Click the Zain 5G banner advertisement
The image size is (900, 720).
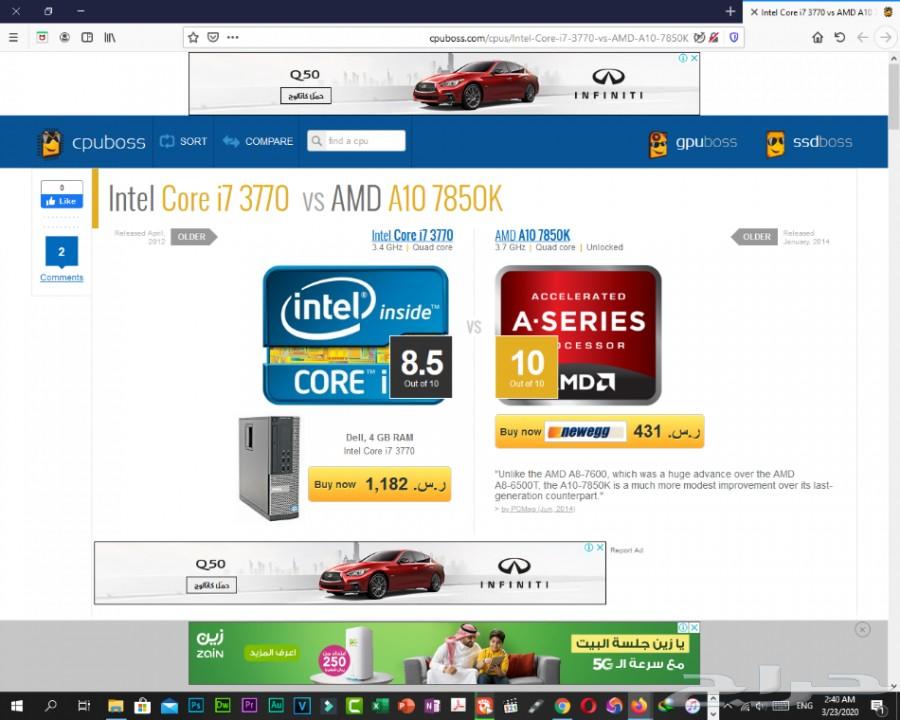444,653
